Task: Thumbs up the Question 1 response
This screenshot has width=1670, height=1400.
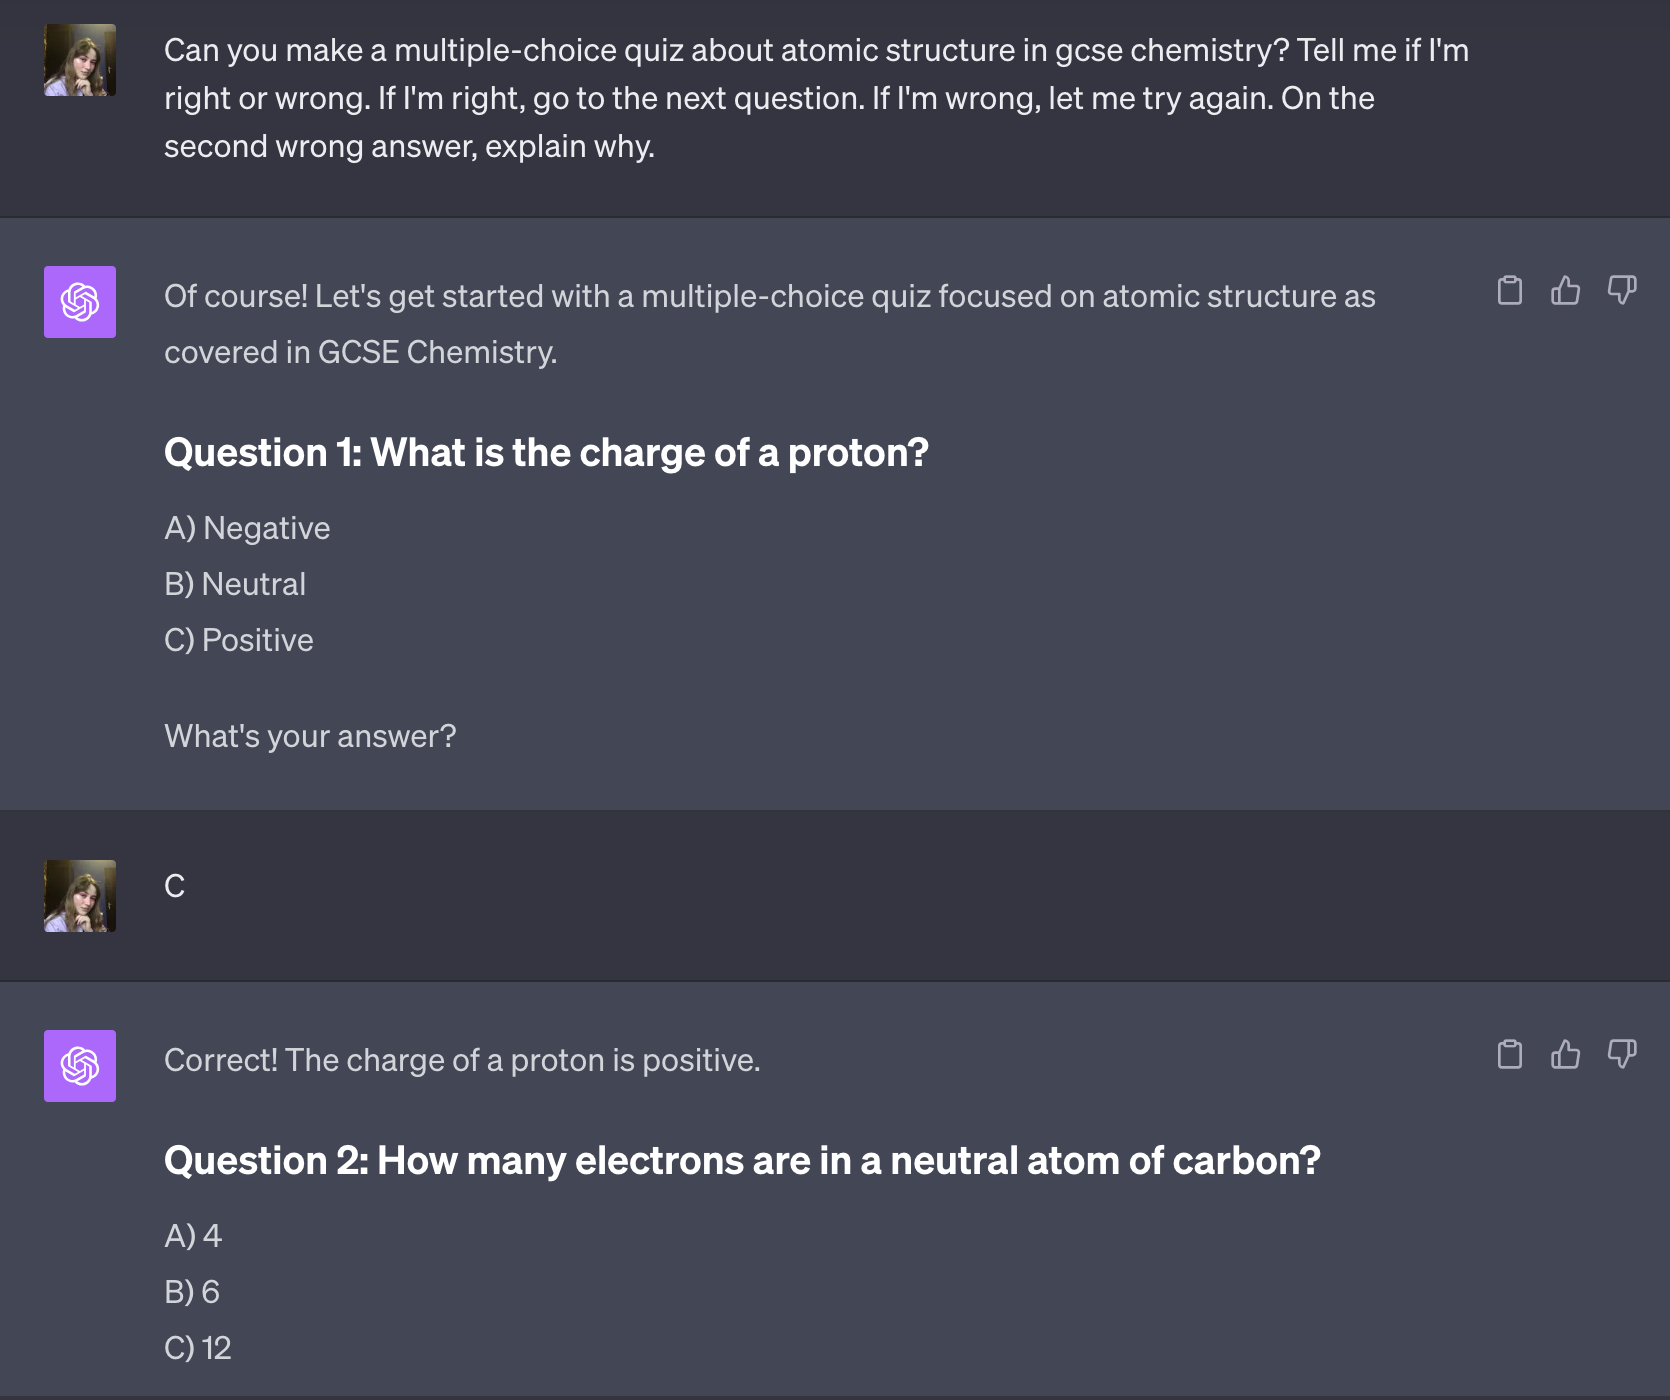Action: click(x=1566, y=290)
